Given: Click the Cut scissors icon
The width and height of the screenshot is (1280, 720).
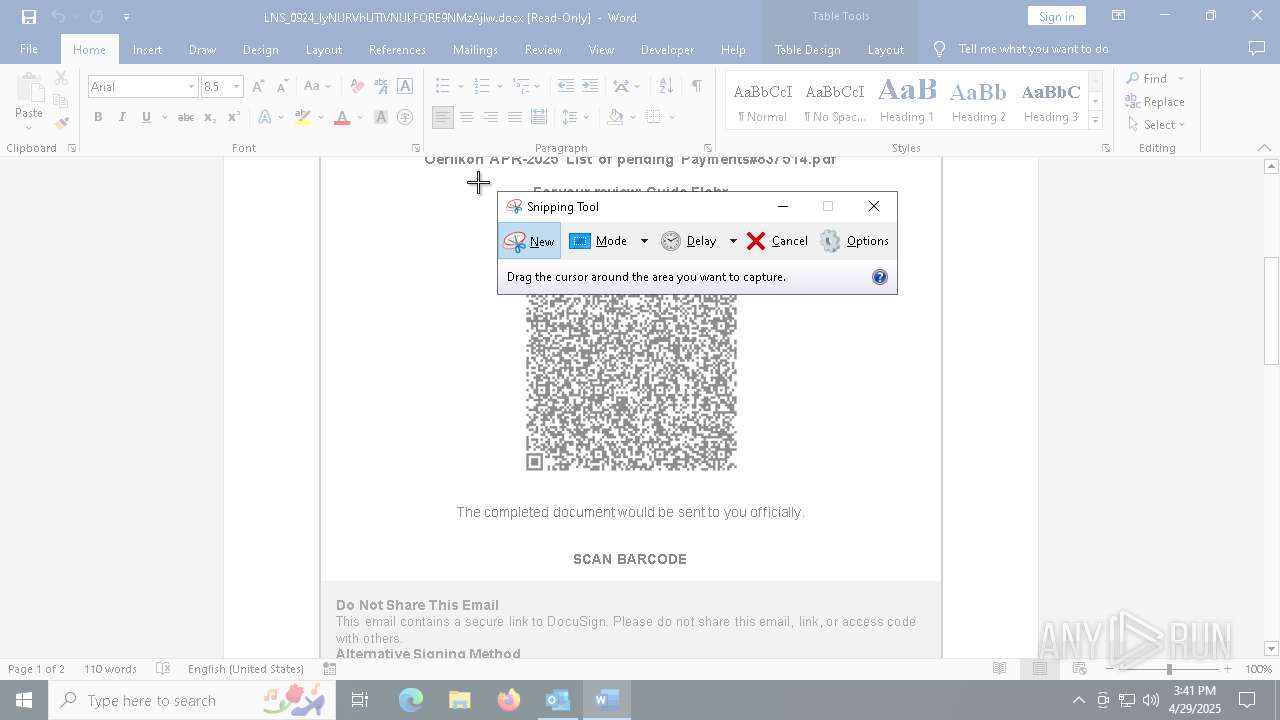Looking at the screenshot, I should (61, 78).
